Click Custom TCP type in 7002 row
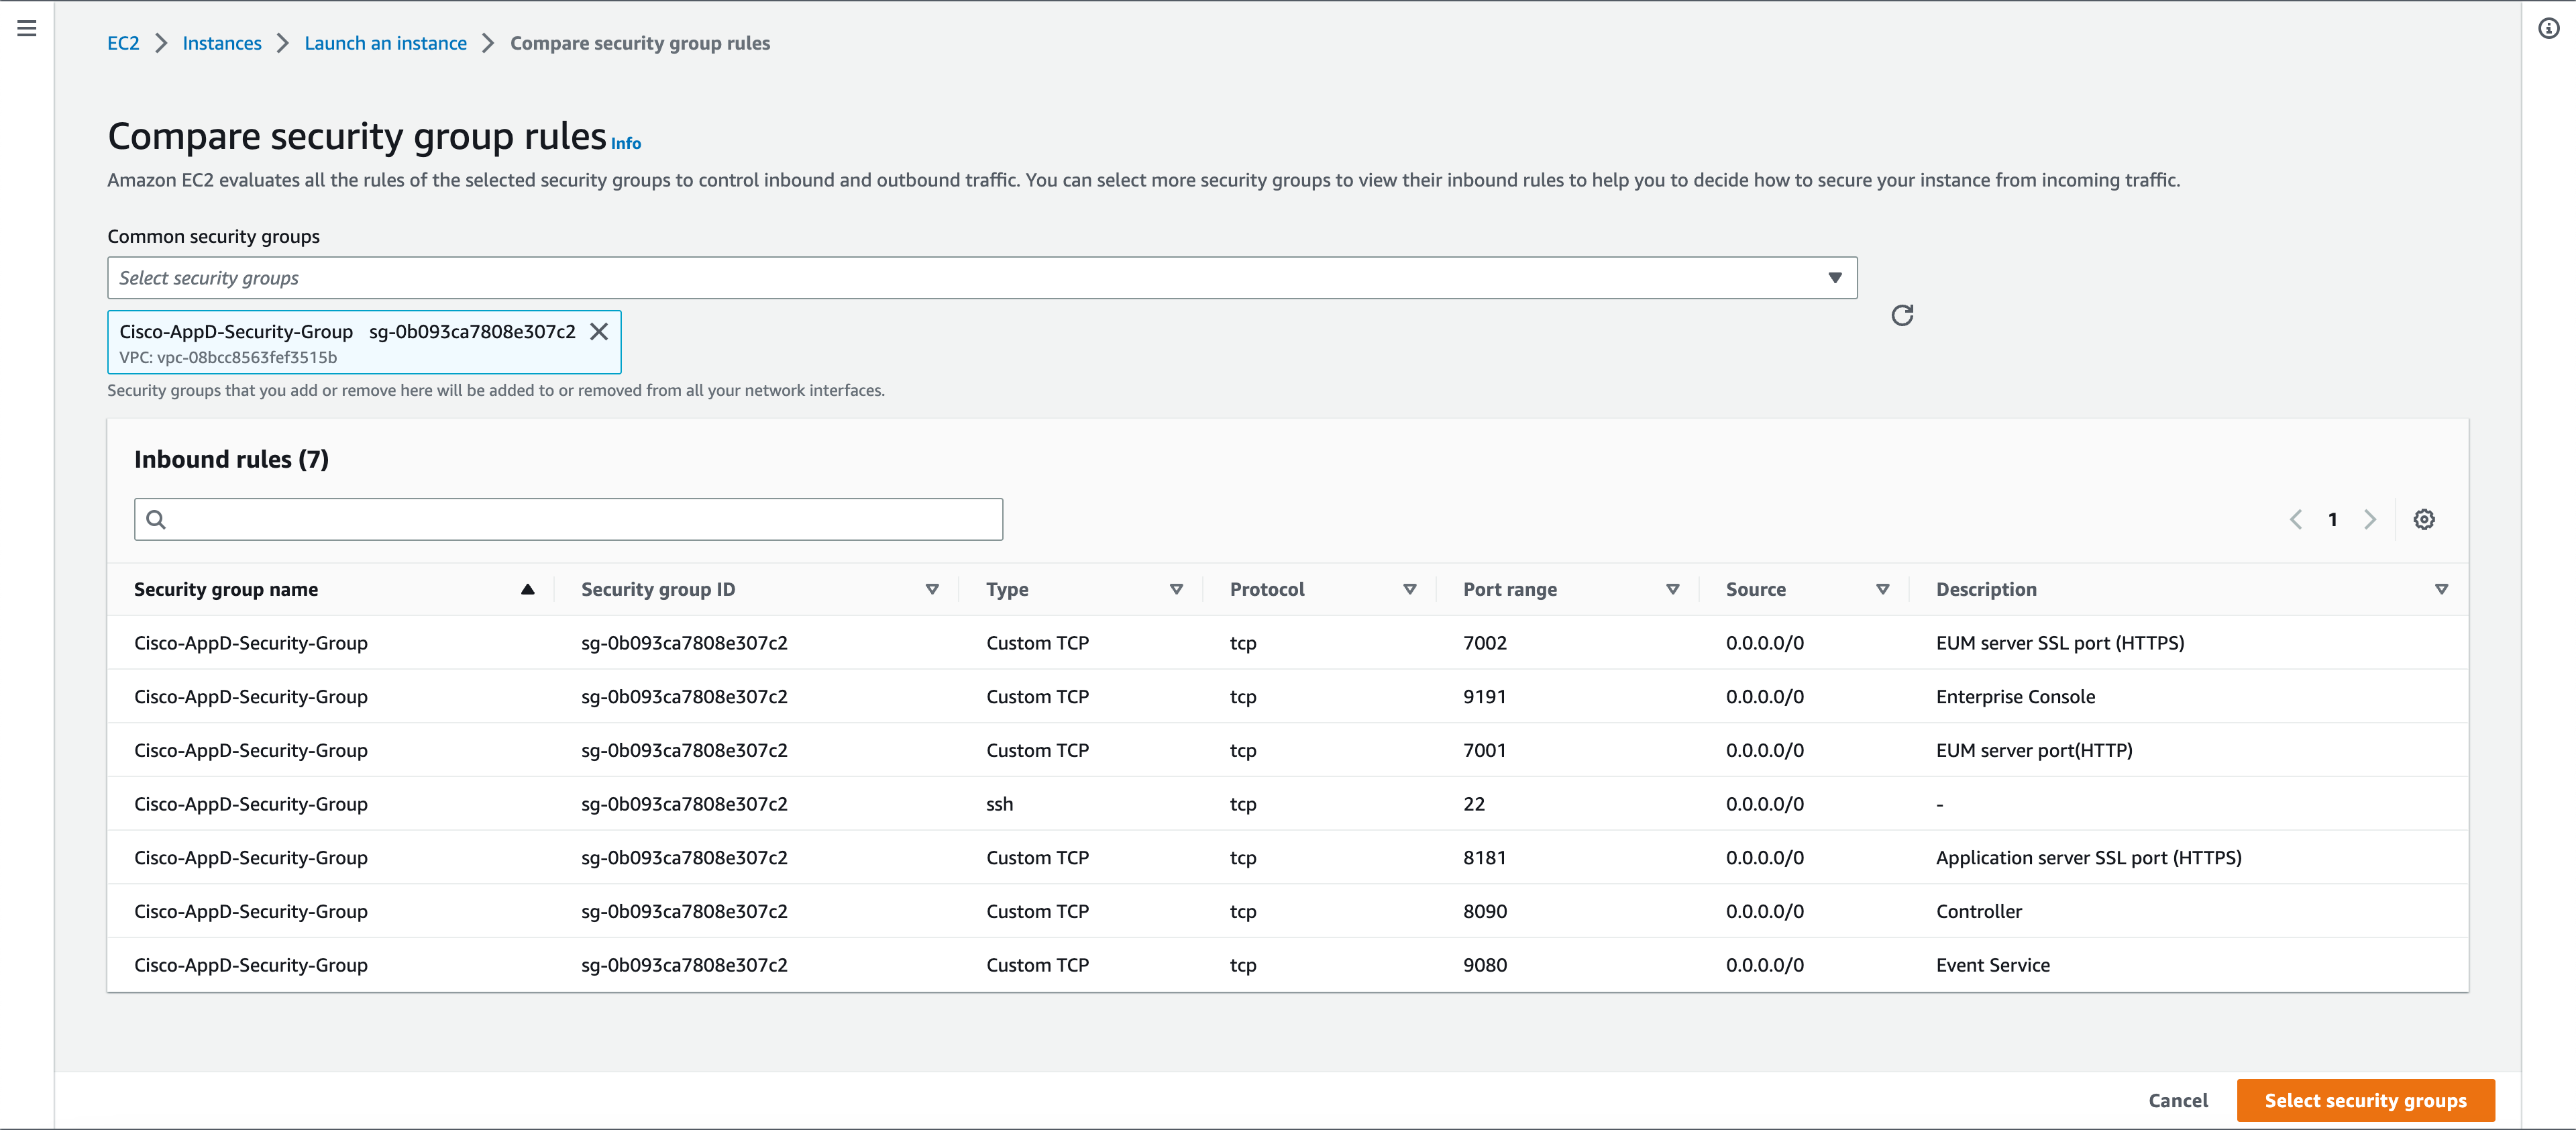The width and height of the screenshot is (2576, 1130). tap(1037, 643)
